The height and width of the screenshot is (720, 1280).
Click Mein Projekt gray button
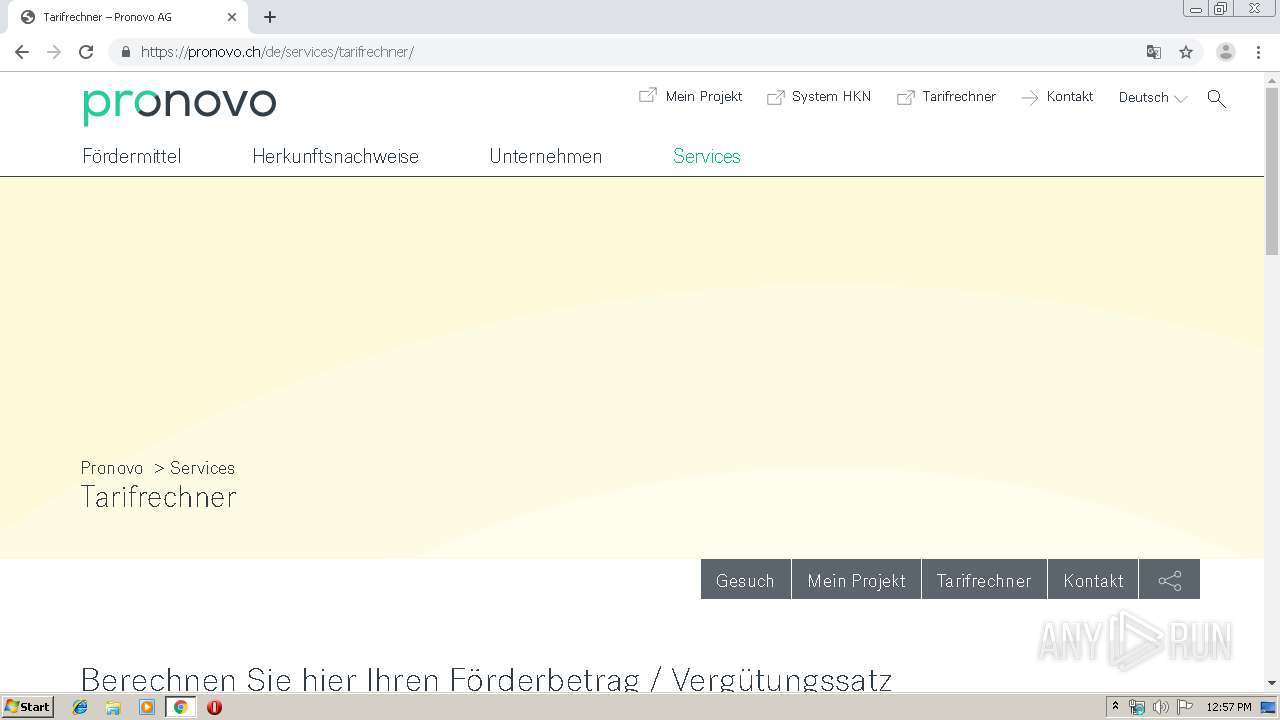pos(856,580)
